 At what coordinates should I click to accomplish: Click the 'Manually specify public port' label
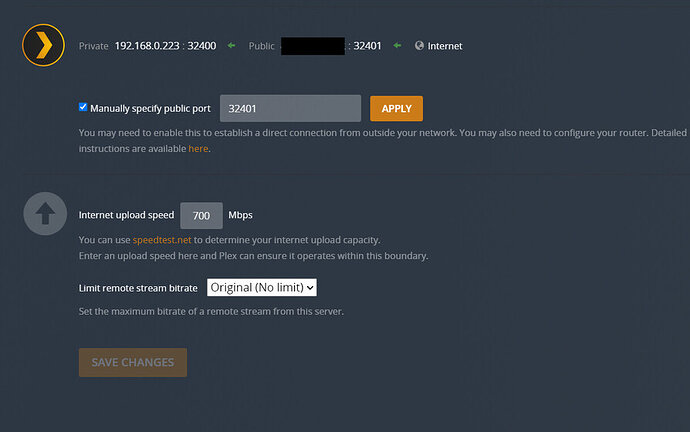[x=150, y=109]
